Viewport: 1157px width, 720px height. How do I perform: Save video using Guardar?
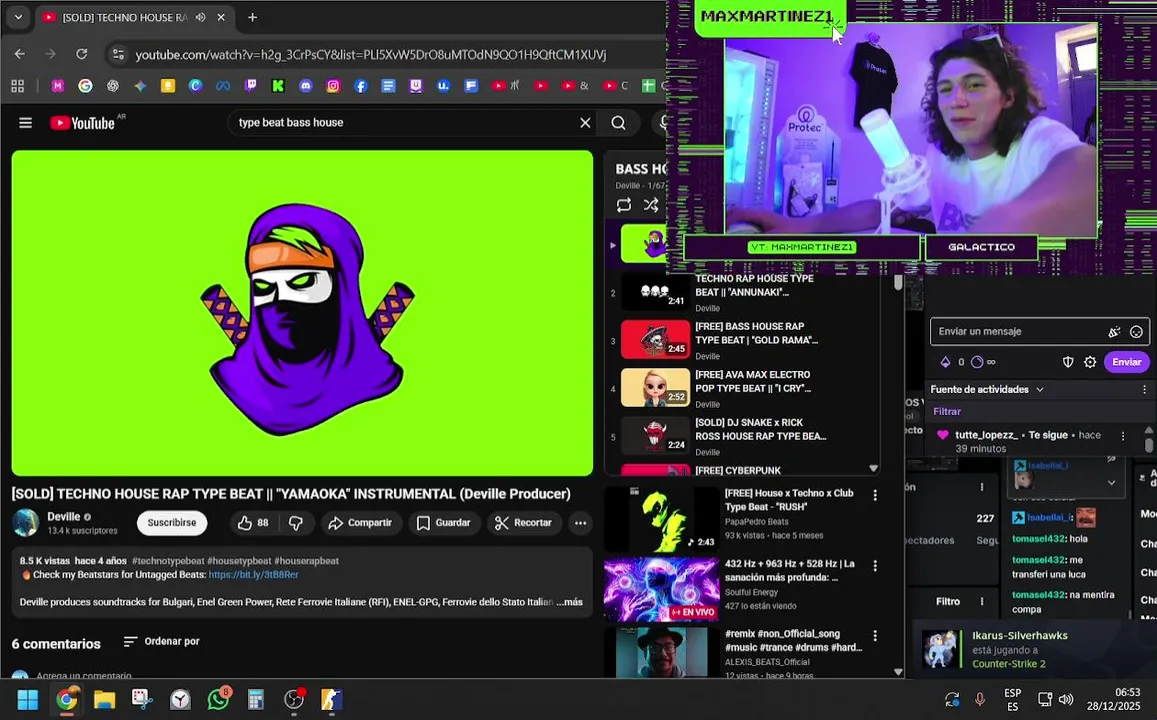(443, 522)
